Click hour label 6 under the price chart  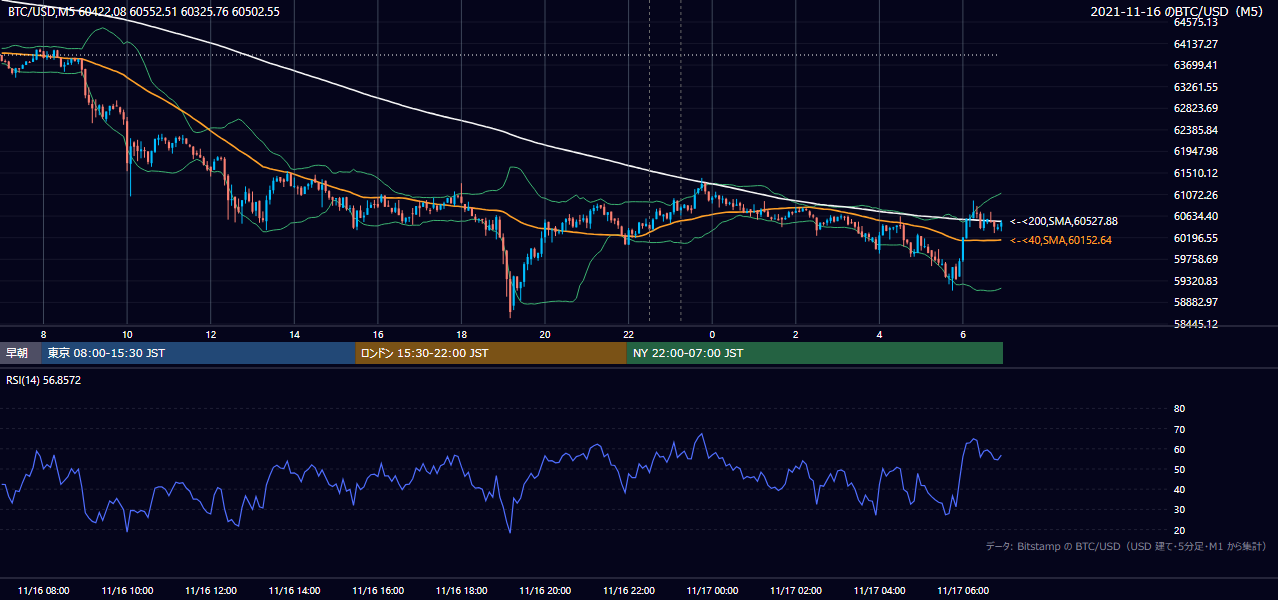963,334
